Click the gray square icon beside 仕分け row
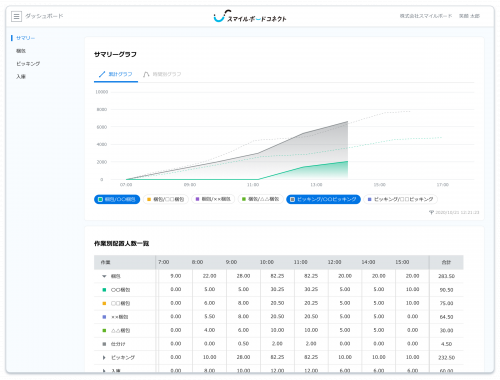The width and height of the screenshot is (500, 380). pos(104,344)
